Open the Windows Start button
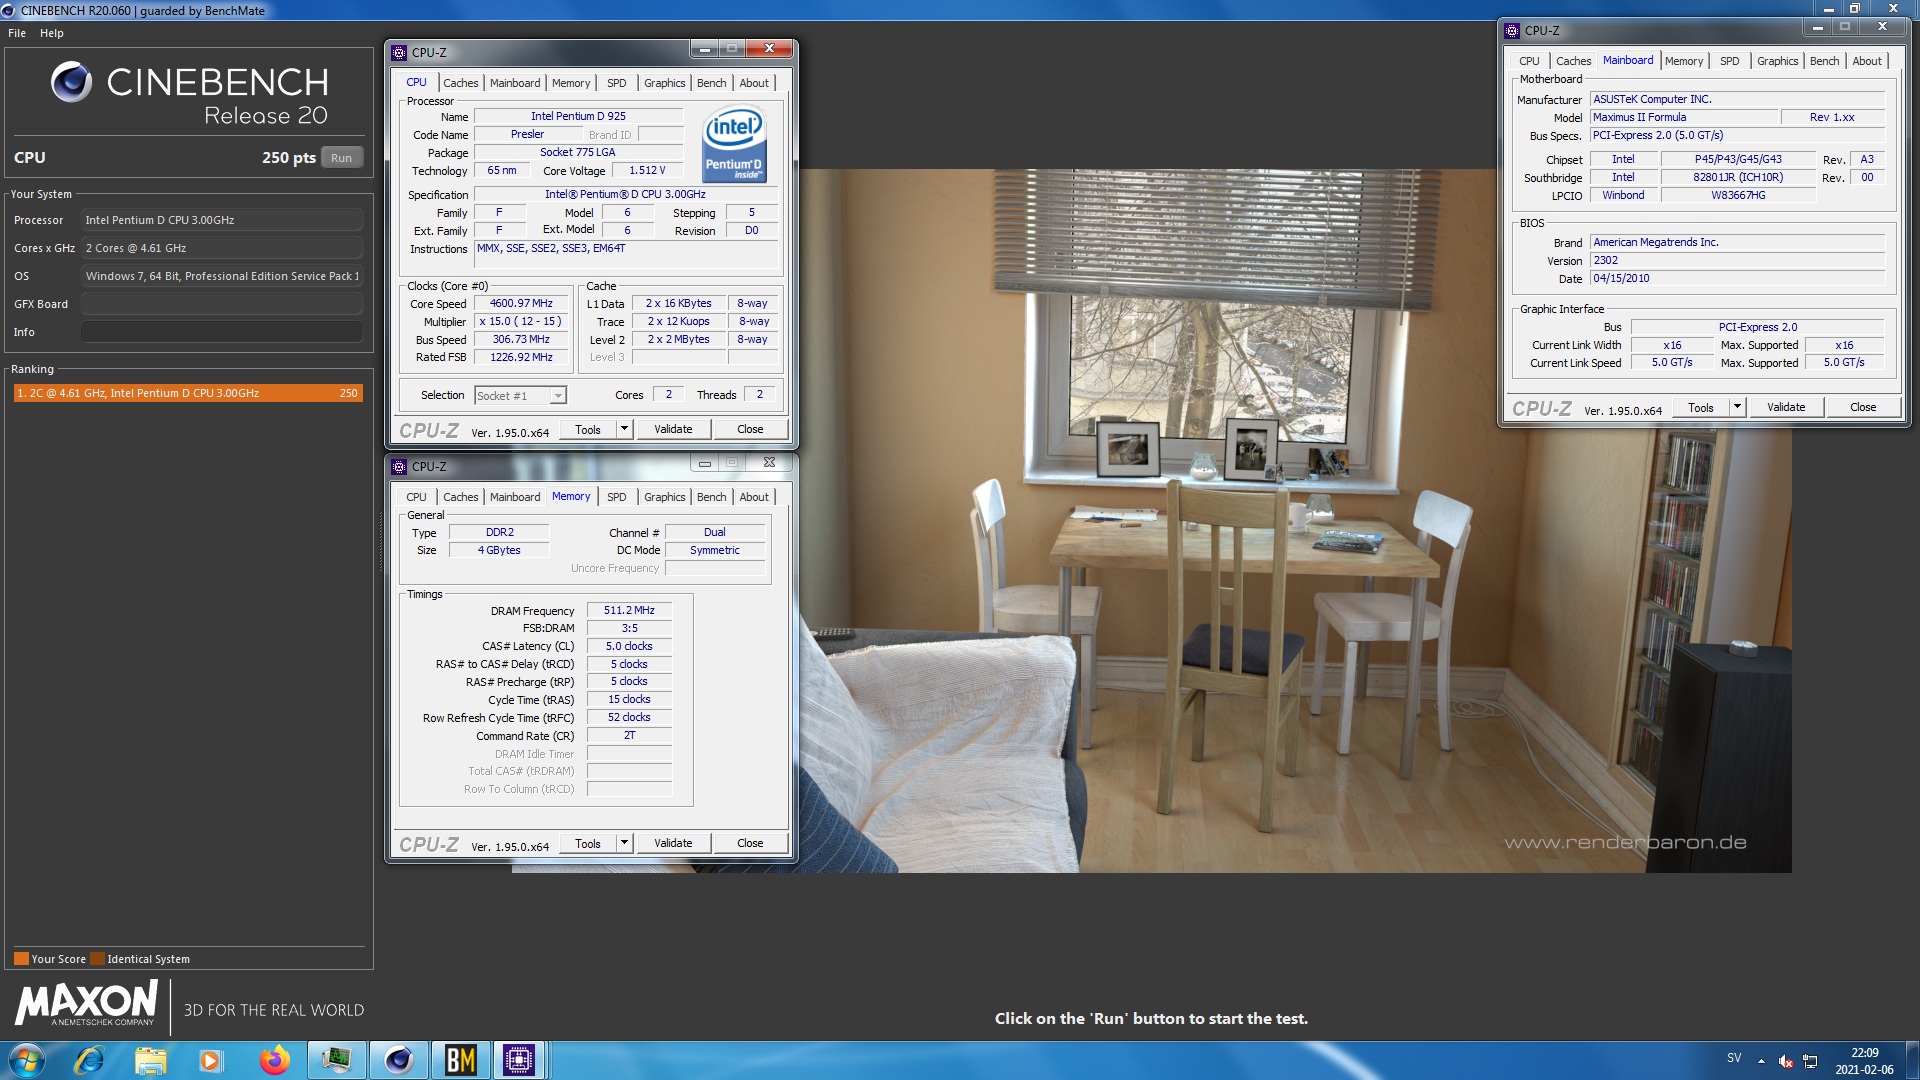 pos(27,1060)
